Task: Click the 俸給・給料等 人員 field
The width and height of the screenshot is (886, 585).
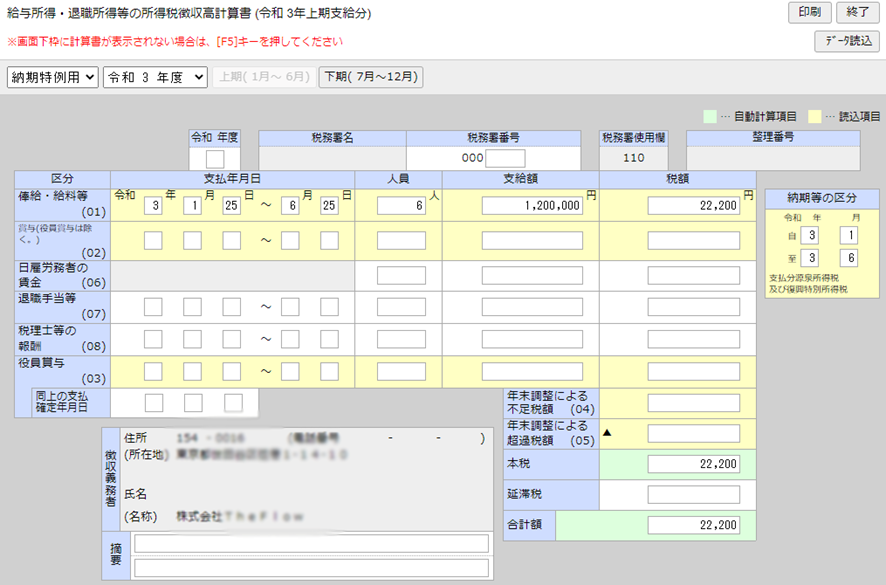Action: point(401,205)
